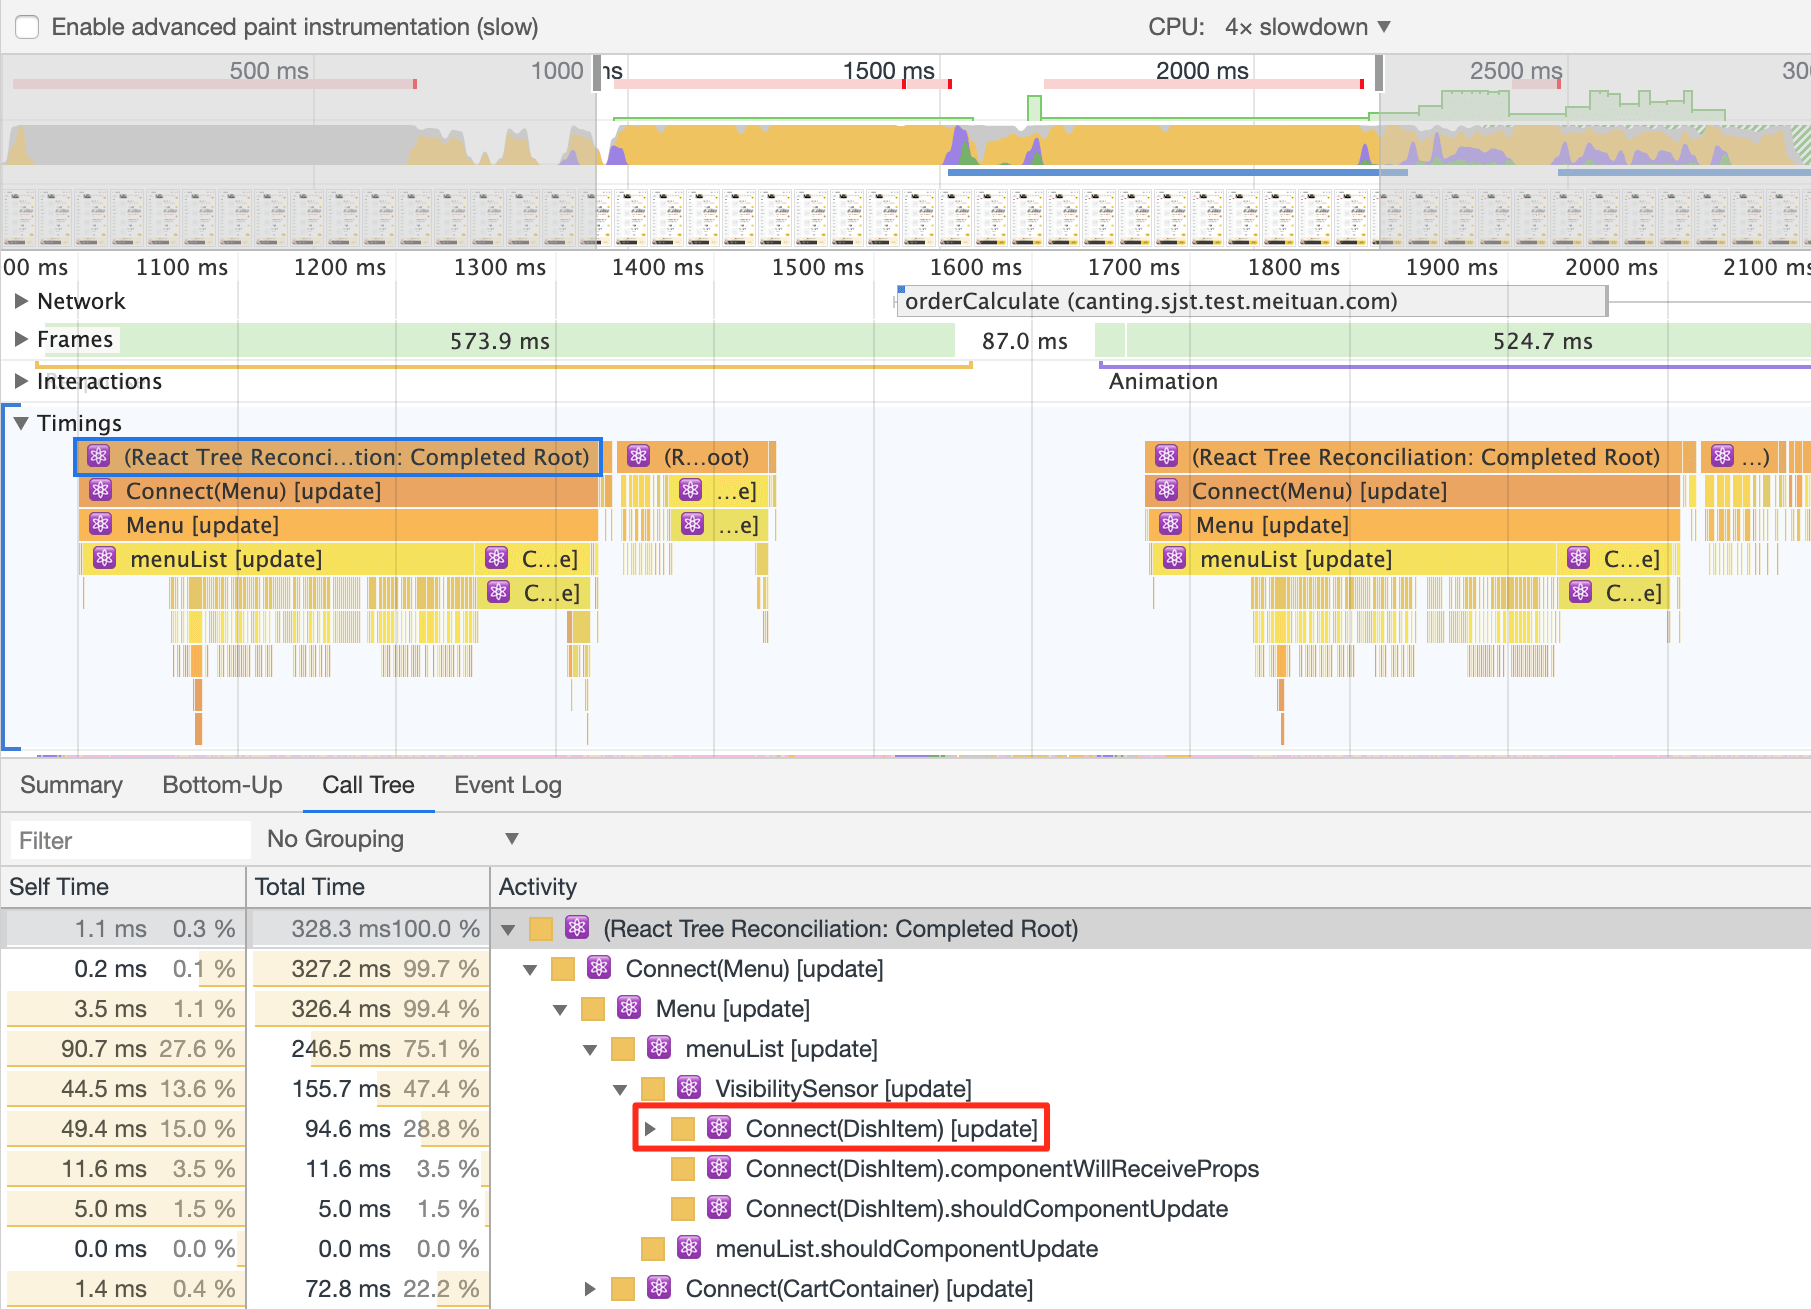Expand the Connect(DishItem) [update] row
Screen dimensions: 1811x1309
click(650, 1129)
